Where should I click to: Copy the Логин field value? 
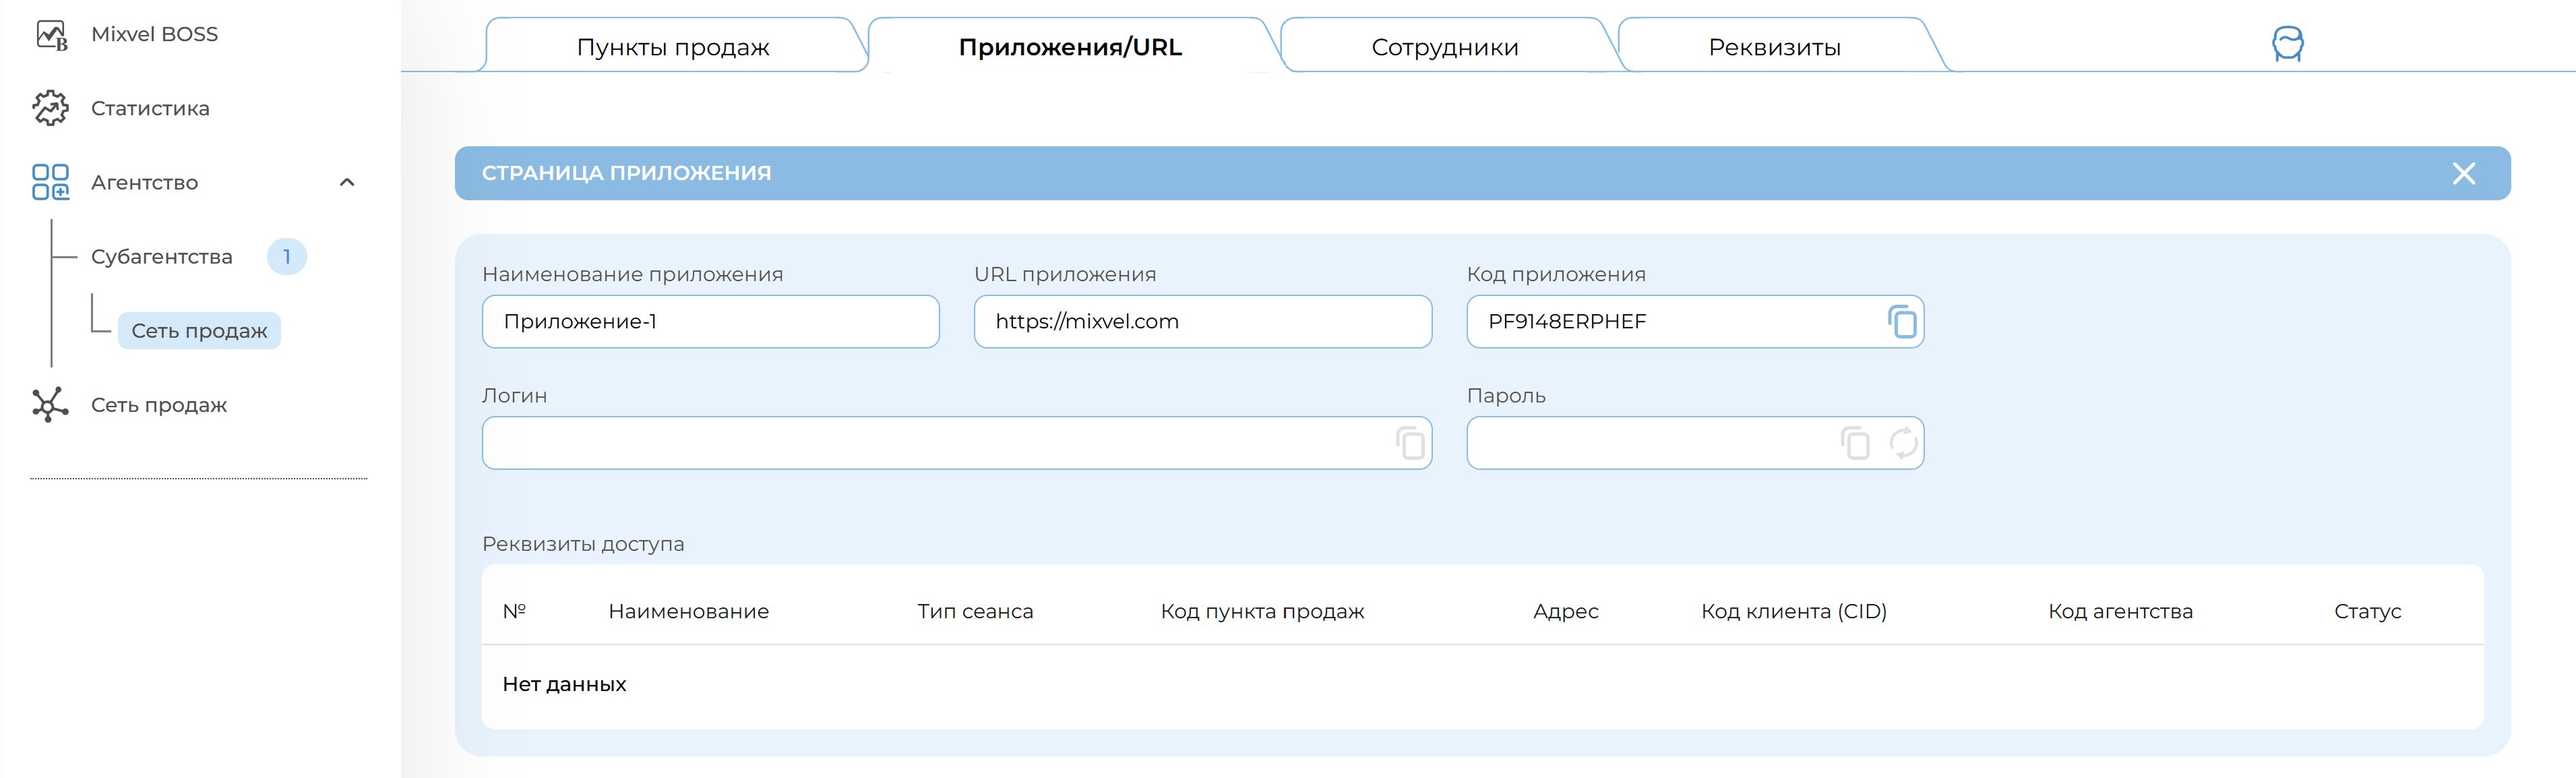1410,443
